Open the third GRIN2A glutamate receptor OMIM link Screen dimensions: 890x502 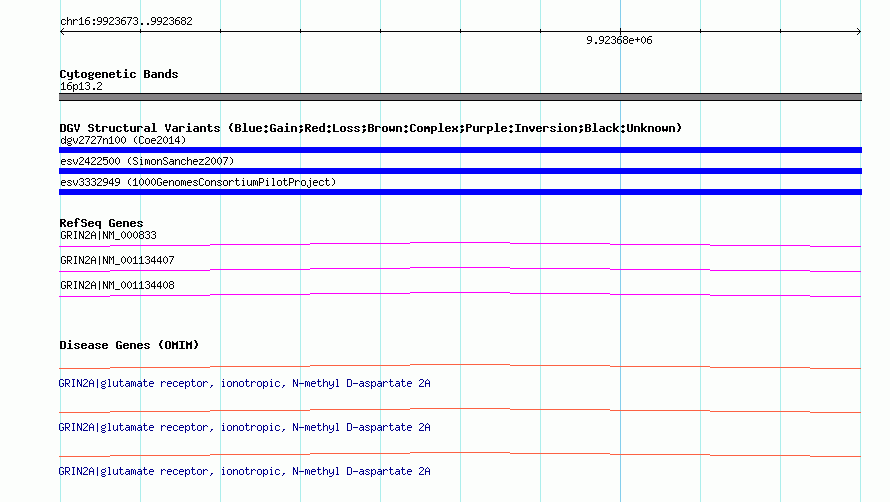pyautogui.click(x=244, y=471)
